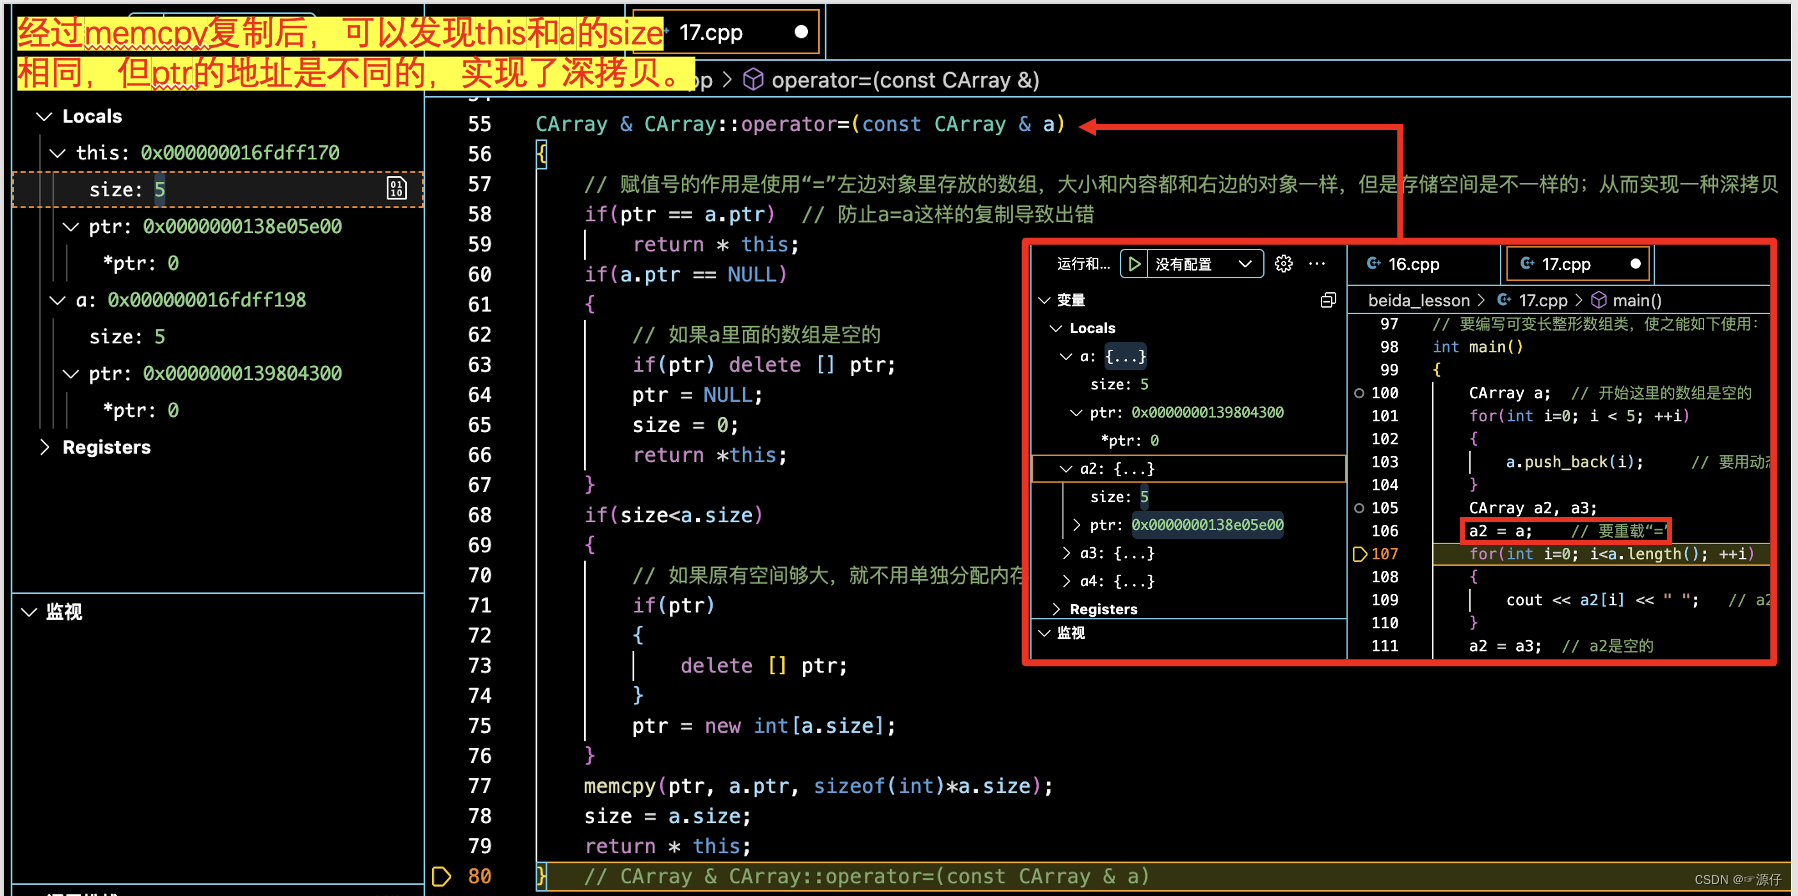Expand Registers in inset panel
The width and height of the screenshot is (1798, 896).
click(x=1056, y=609)
